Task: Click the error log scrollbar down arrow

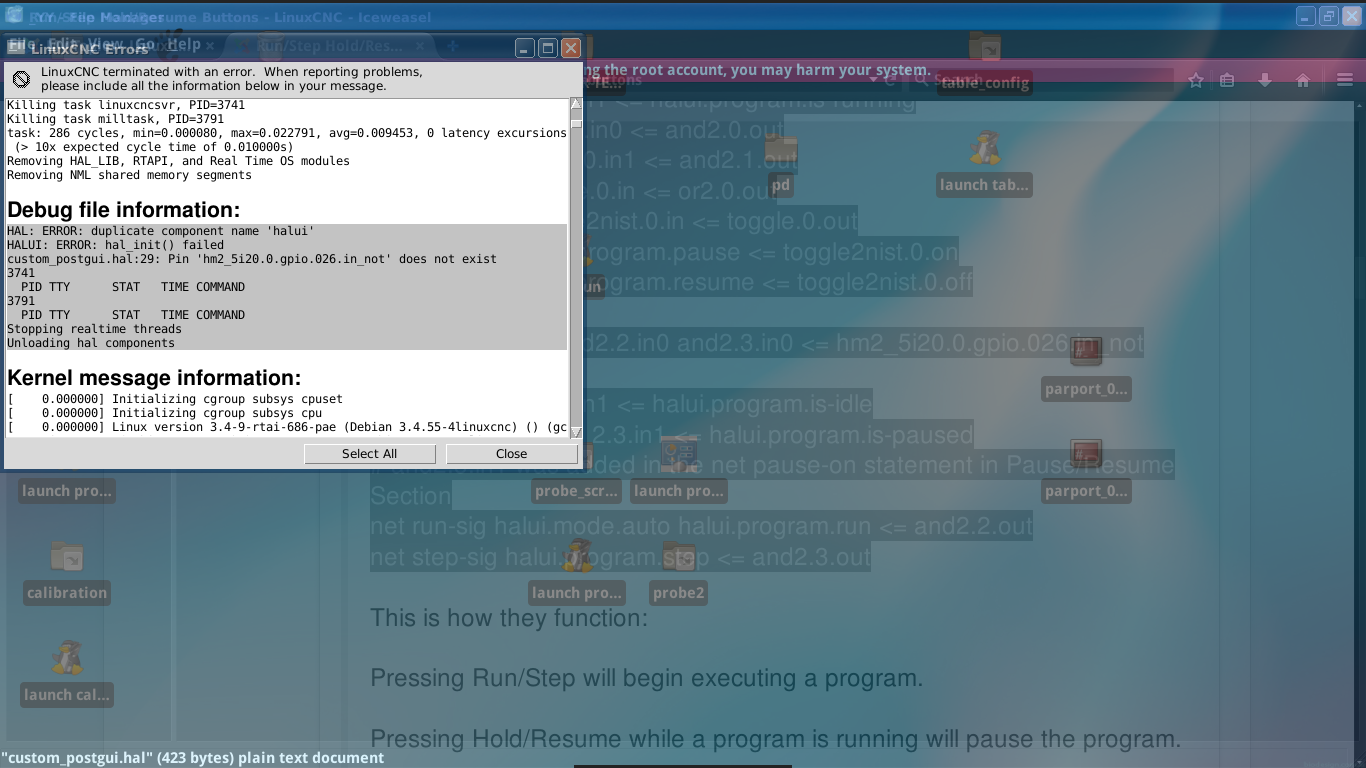Action: [x=576, y=431]
